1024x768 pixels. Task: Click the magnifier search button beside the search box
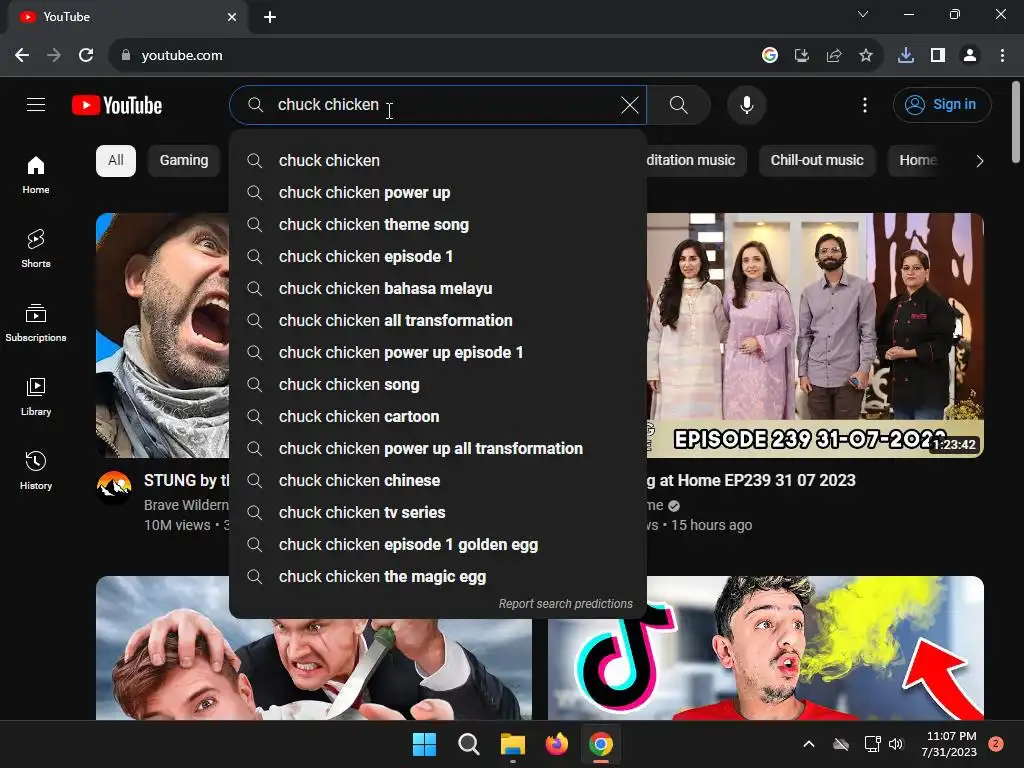pyautogui.click(x=679, y=104)
